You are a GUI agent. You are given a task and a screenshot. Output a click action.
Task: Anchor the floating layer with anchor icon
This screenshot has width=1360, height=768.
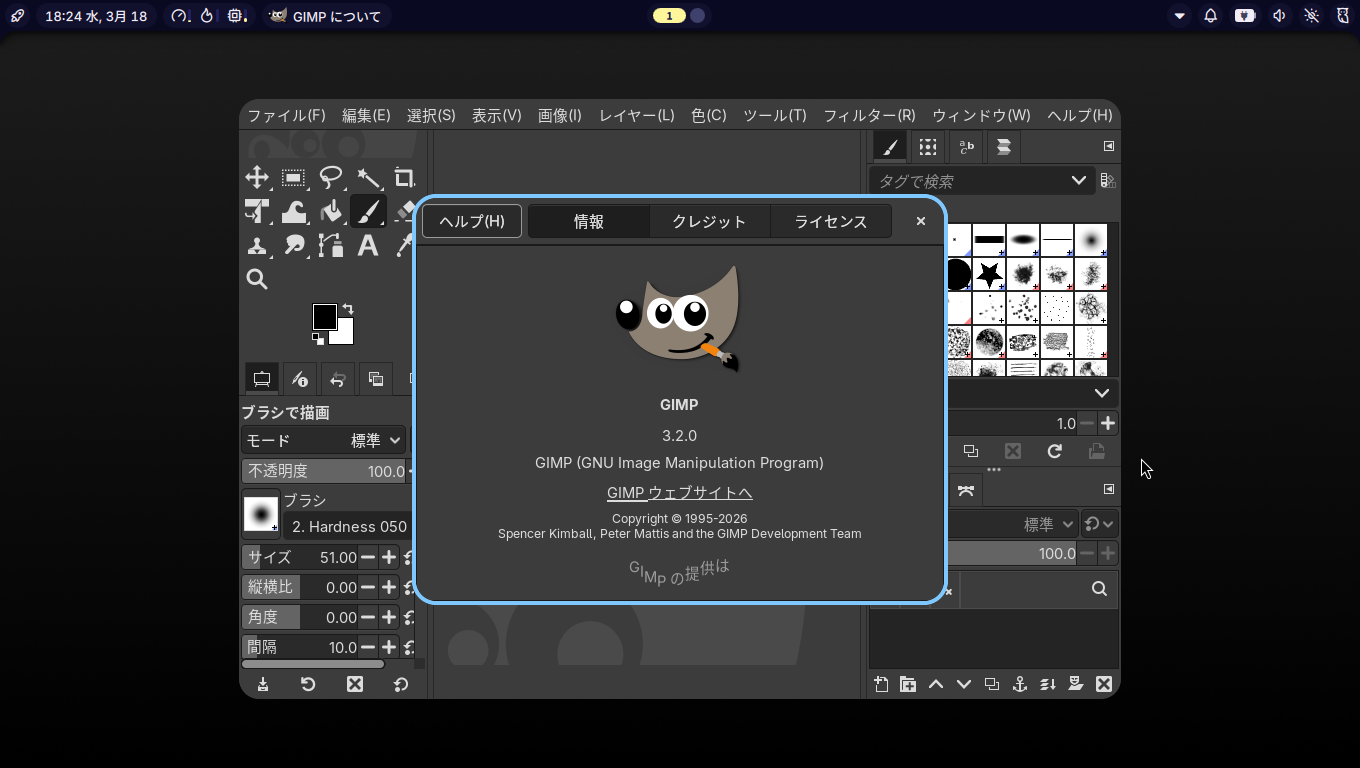pos(1020,684)
